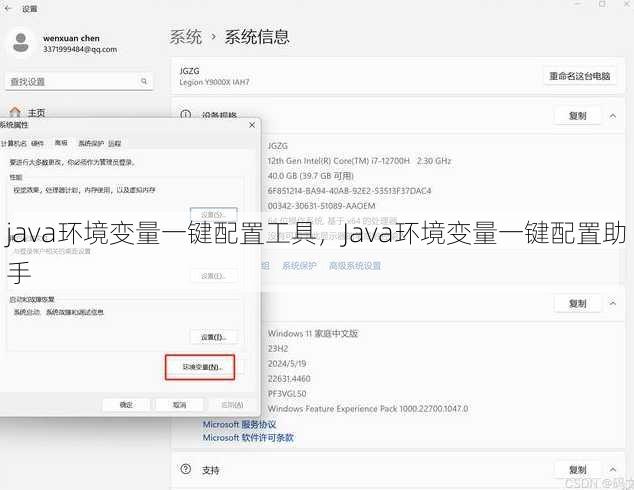Click 重命名这台电脑 button
This screenshot has height=490, width=634.
[579, 76]
